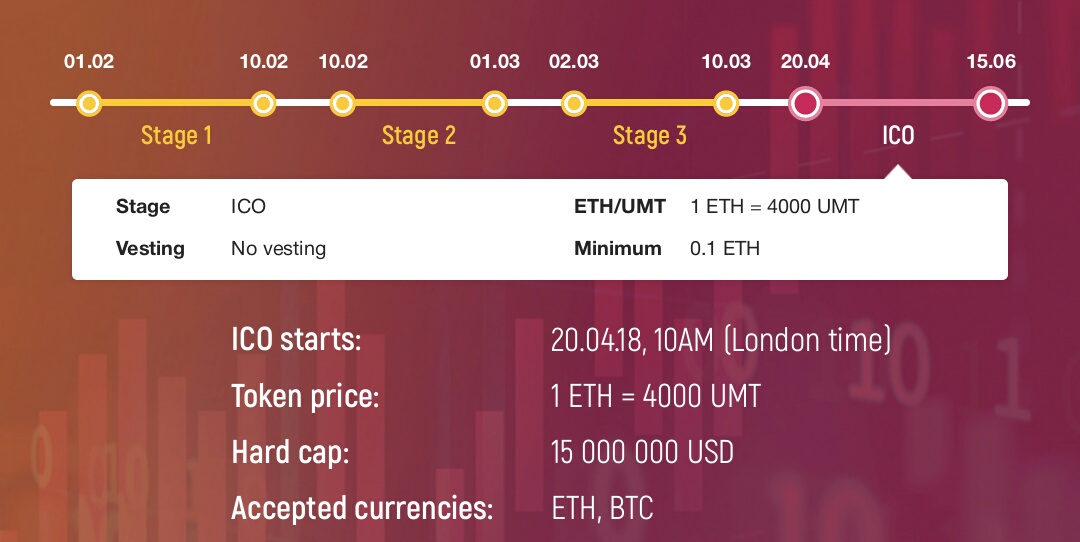Select the ICO end marker at 15.06
Viewport: 1080px width, 542px height.
[990, 103]
